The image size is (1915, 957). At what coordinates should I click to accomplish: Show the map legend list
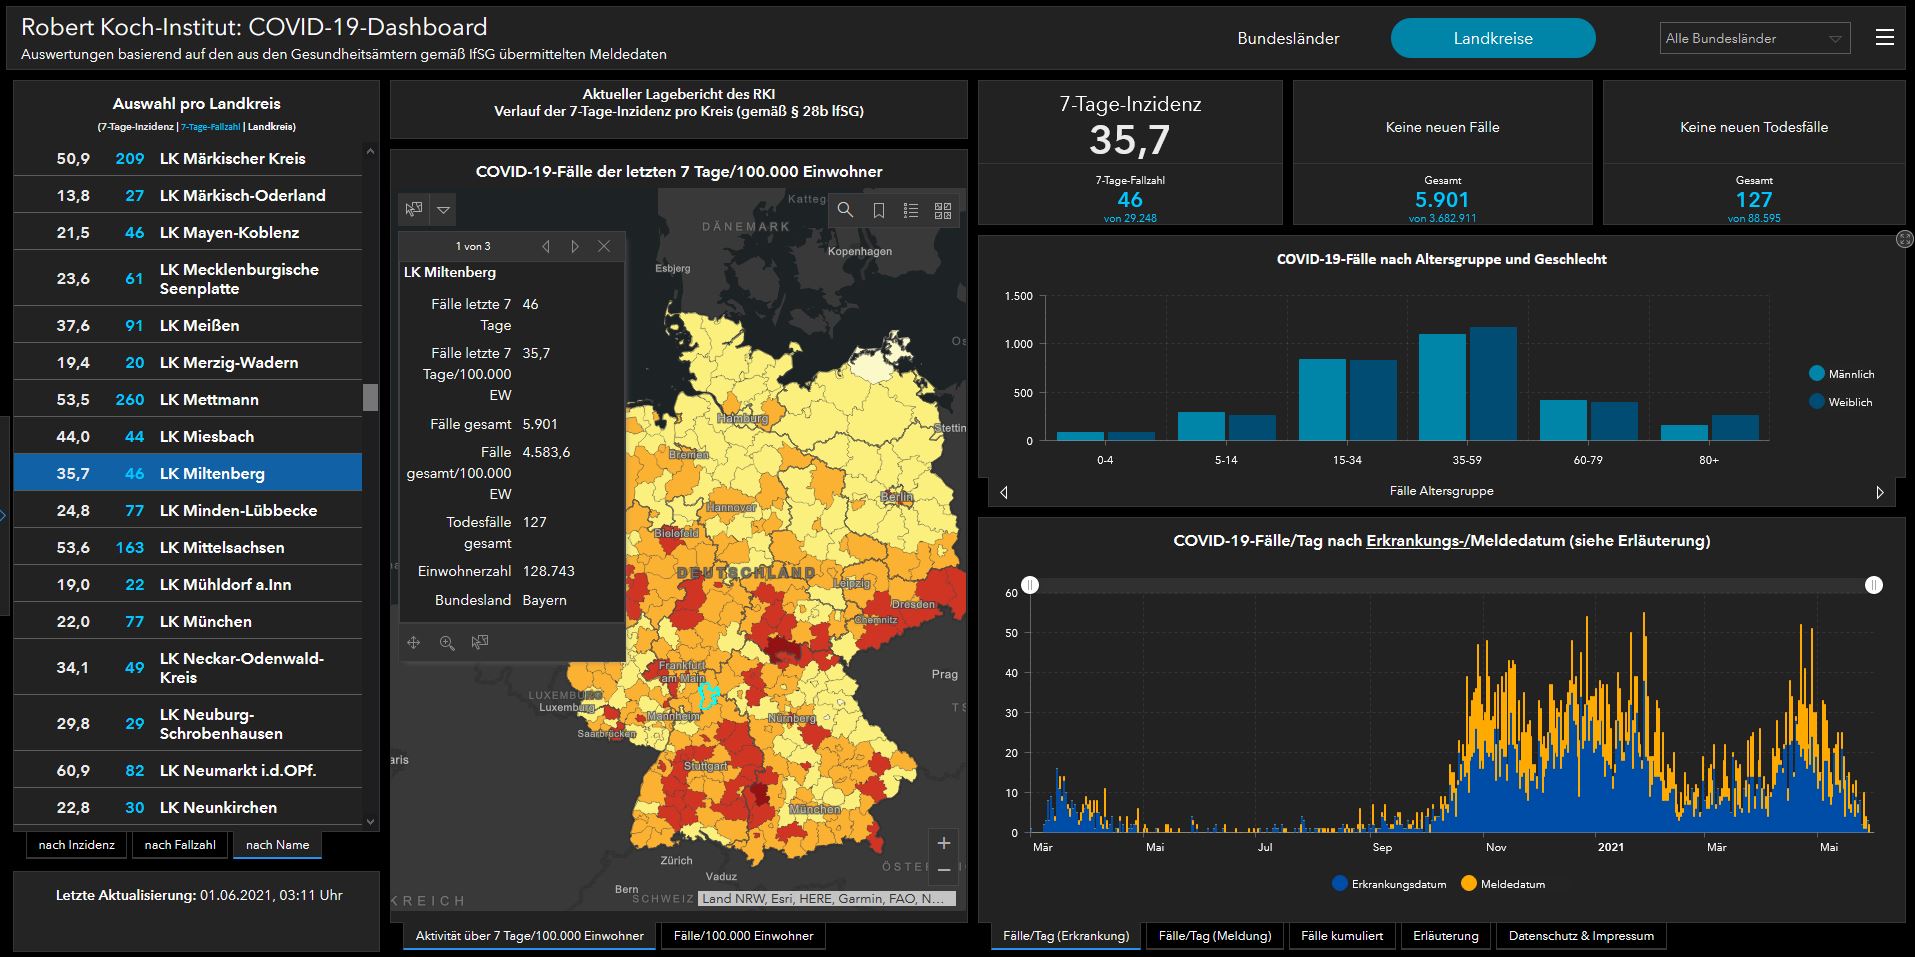point(910,210)
